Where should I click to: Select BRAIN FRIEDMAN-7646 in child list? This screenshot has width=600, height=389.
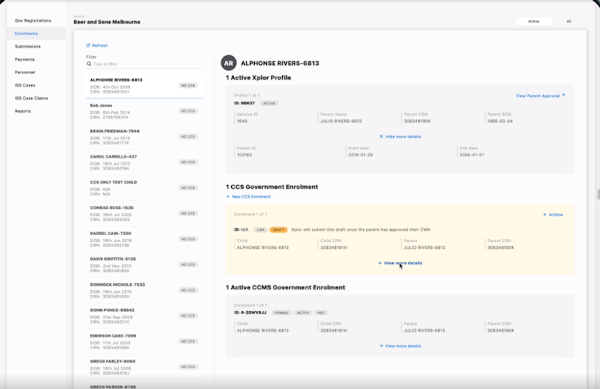(144, 137)
